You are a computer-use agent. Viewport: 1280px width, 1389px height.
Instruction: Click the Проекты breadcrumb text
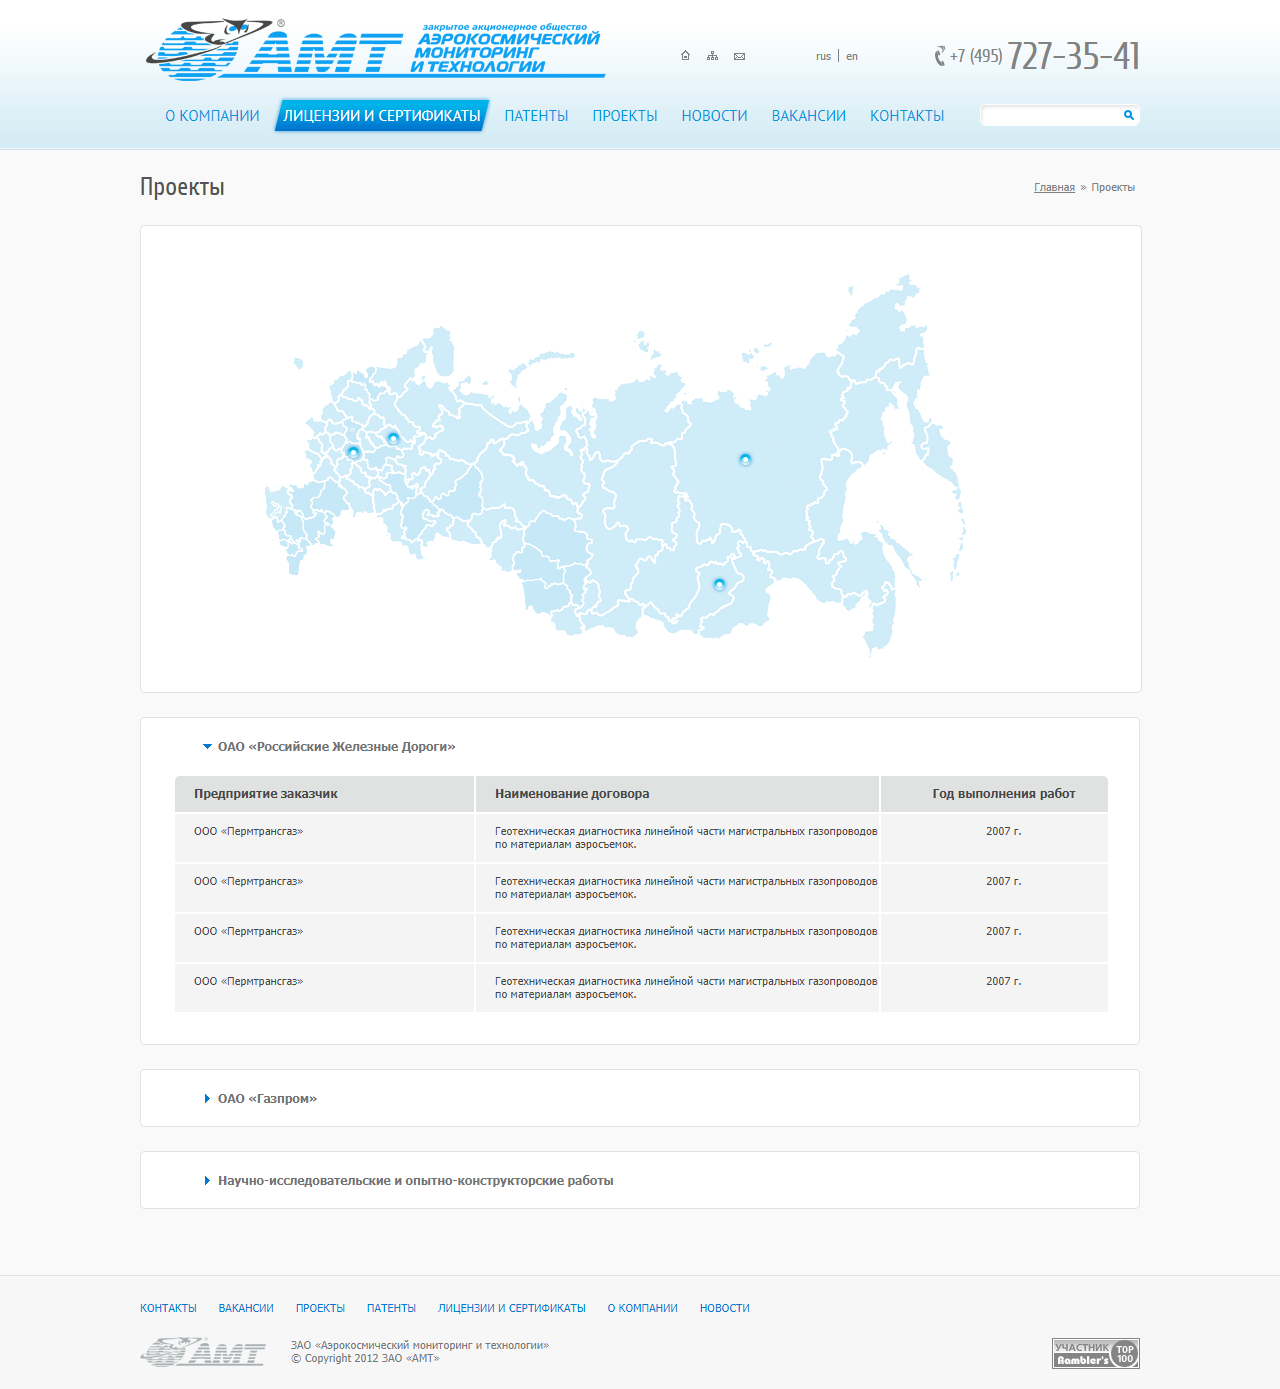coord(1113,188)
